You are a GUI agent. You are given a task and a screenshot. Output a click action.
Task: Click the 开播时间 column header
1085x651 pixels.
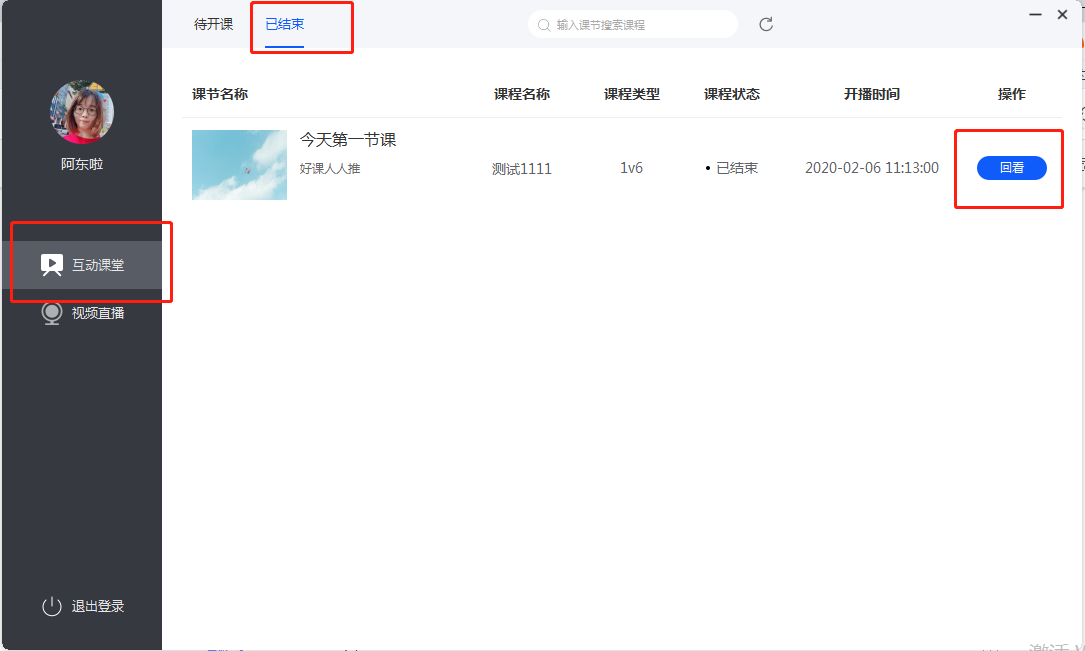[872, 94]
